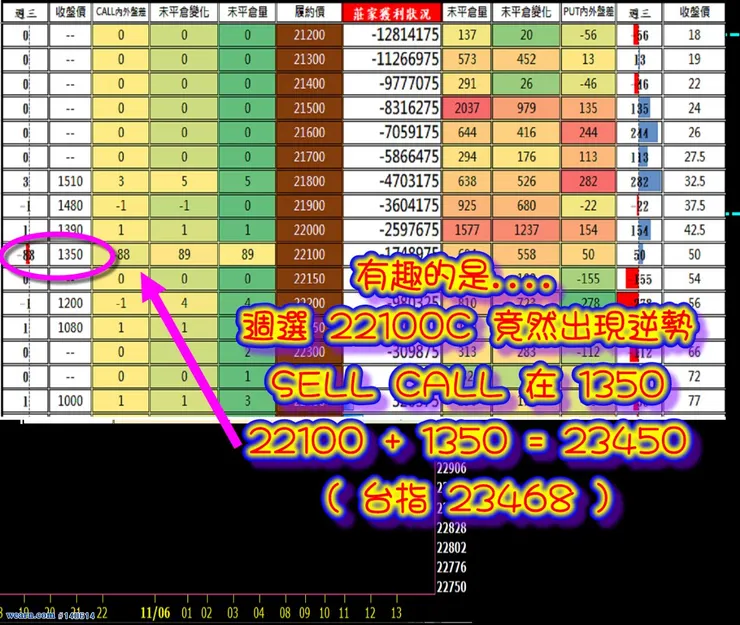The width and height of the screenshot is (740, 625).
Task: Click put open interest change 979
Action: tap(526, 108)
